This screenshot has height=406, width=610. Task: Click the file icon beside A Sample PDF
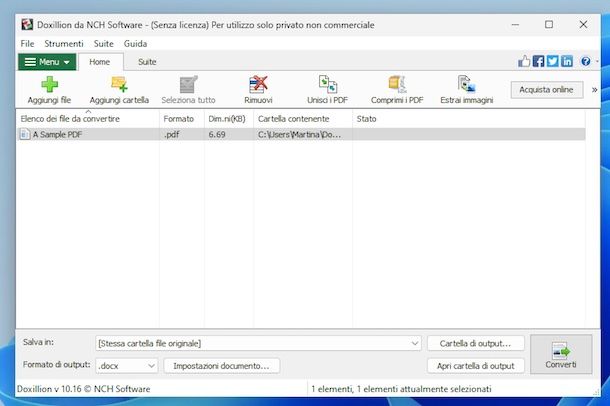[25, 134]
